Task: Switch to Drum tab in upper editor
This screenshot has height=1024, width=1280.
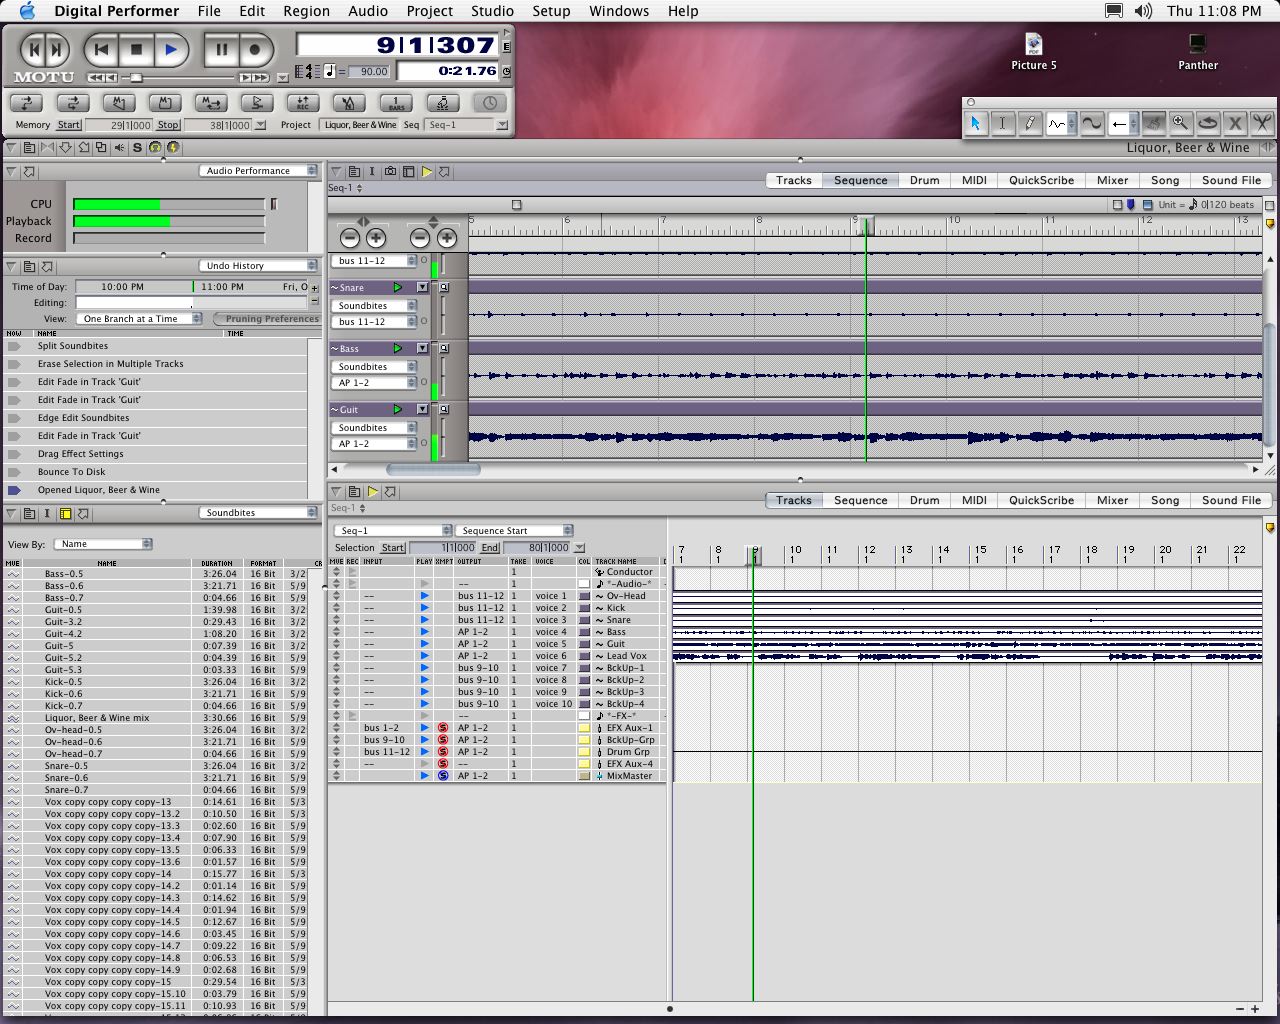Action: click(924, 181)
